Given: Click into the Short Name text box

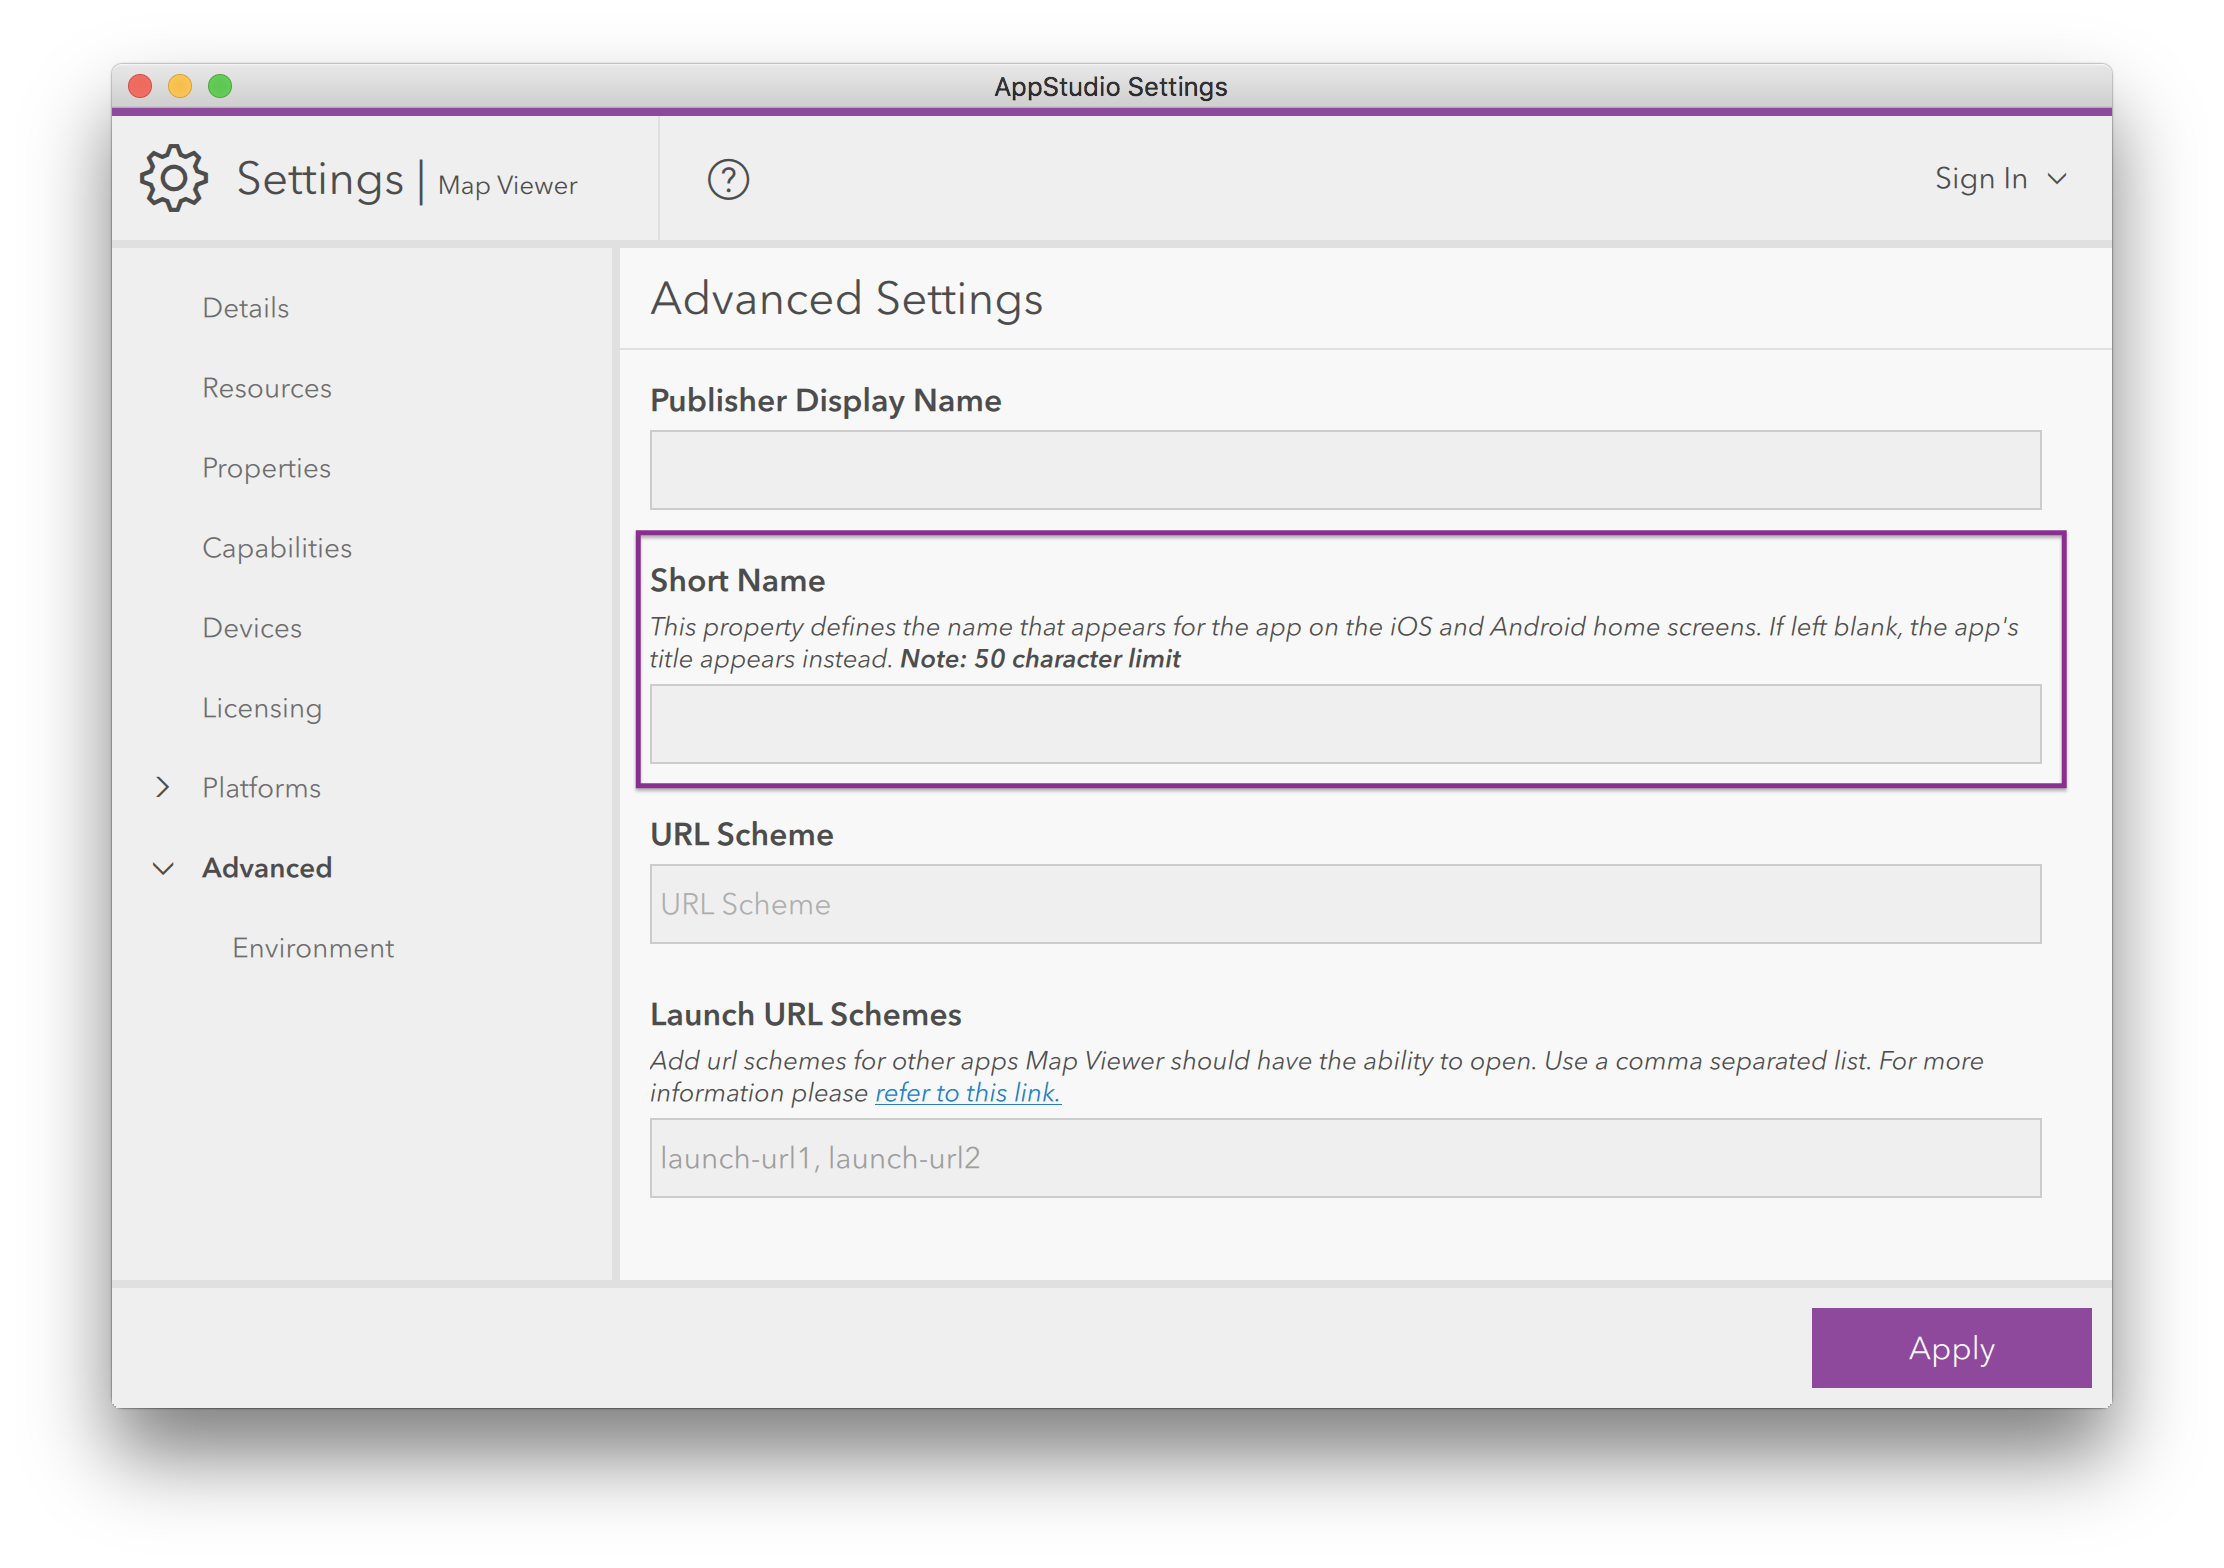Looking at the screenshot, I should [x=1345, y=724].
